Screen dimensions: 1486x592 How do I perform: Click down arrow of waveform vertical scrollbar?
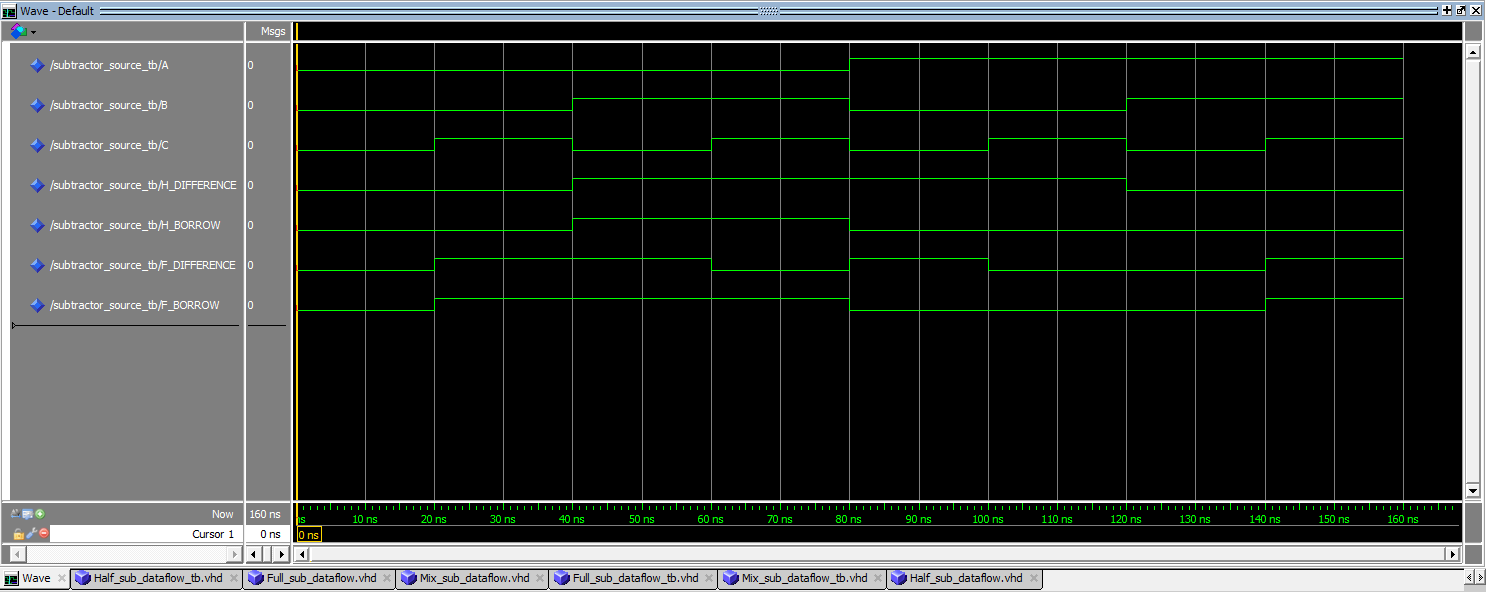pyautogui.click(x=1472, y=490)
